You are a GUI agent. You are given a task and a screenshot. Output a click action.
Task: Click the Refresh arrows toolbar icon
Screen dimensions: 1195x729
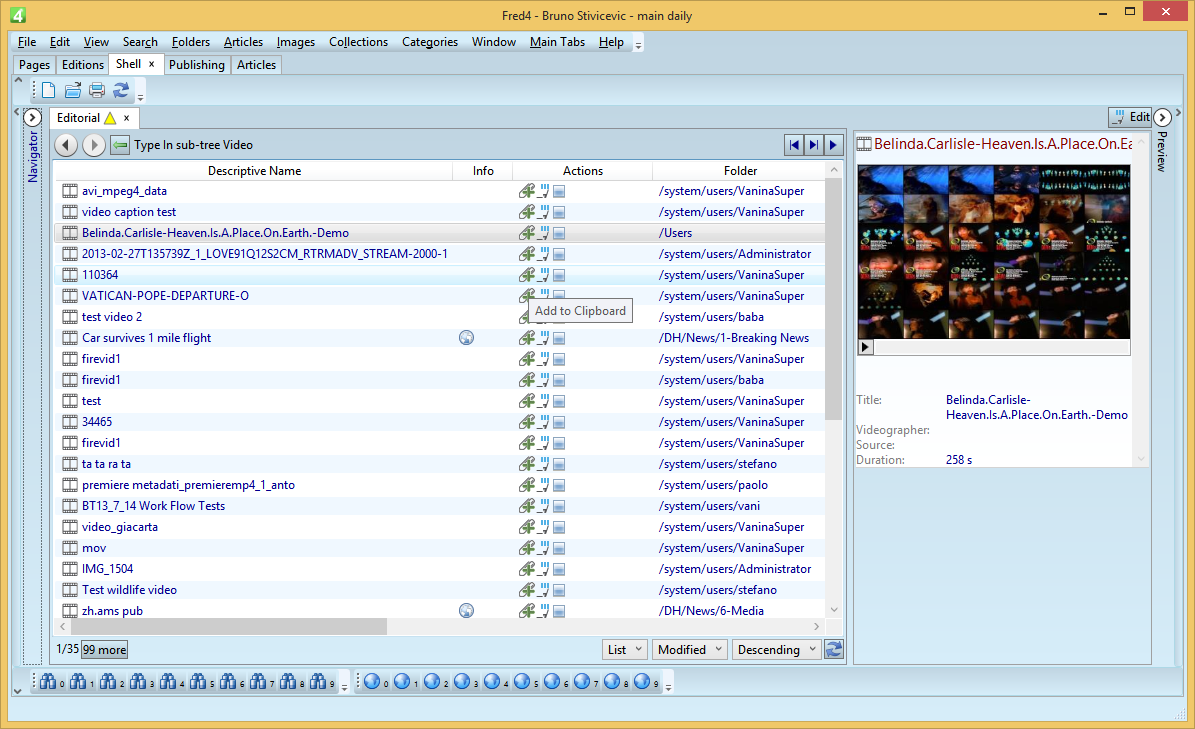coord(121,91)
